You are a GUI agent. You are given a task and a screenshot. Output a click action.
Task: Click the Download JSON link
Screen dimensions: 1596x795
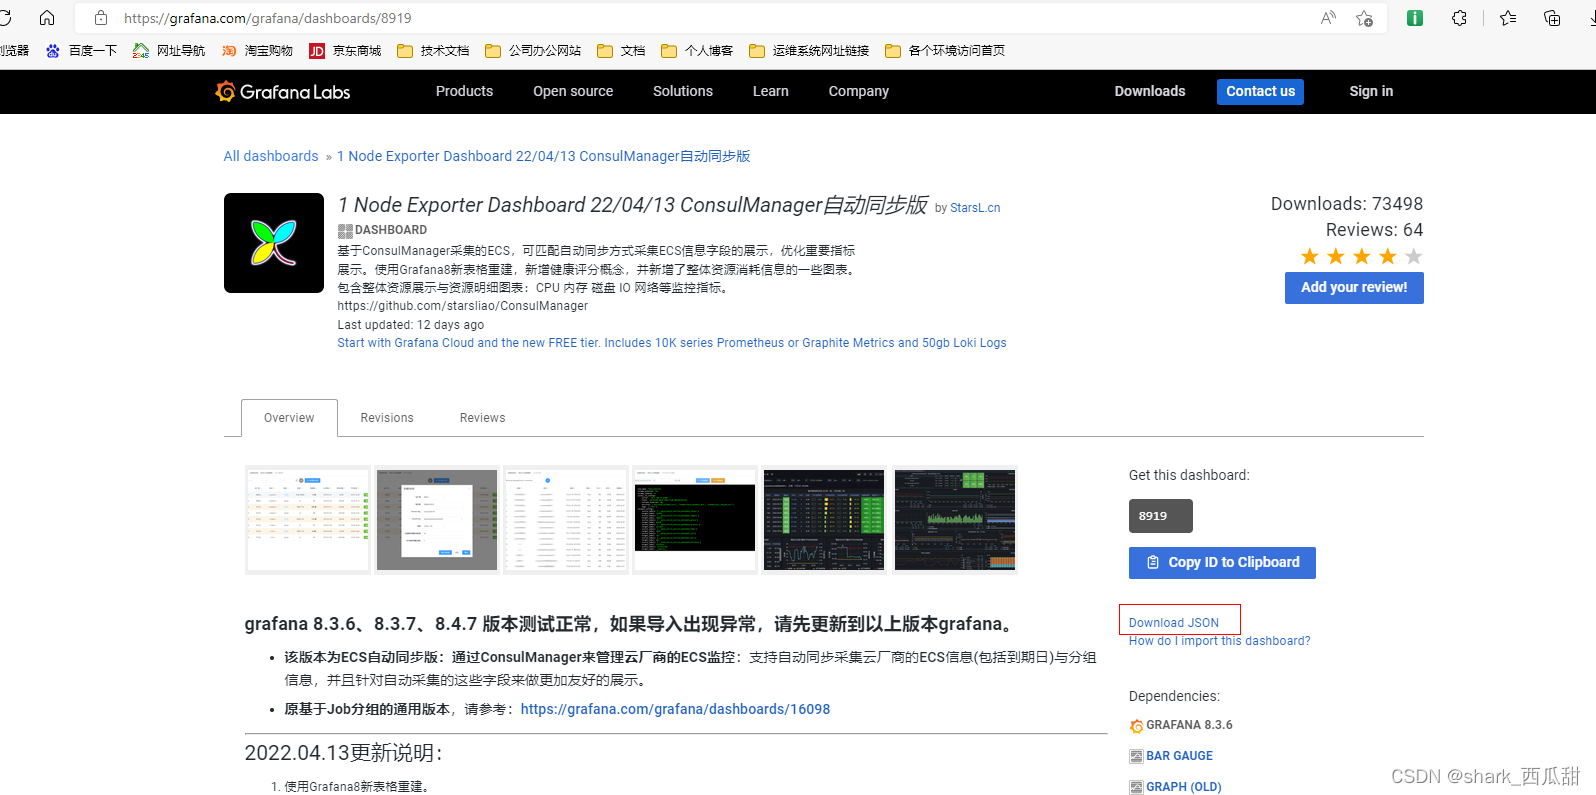(x=1174, y=622)
